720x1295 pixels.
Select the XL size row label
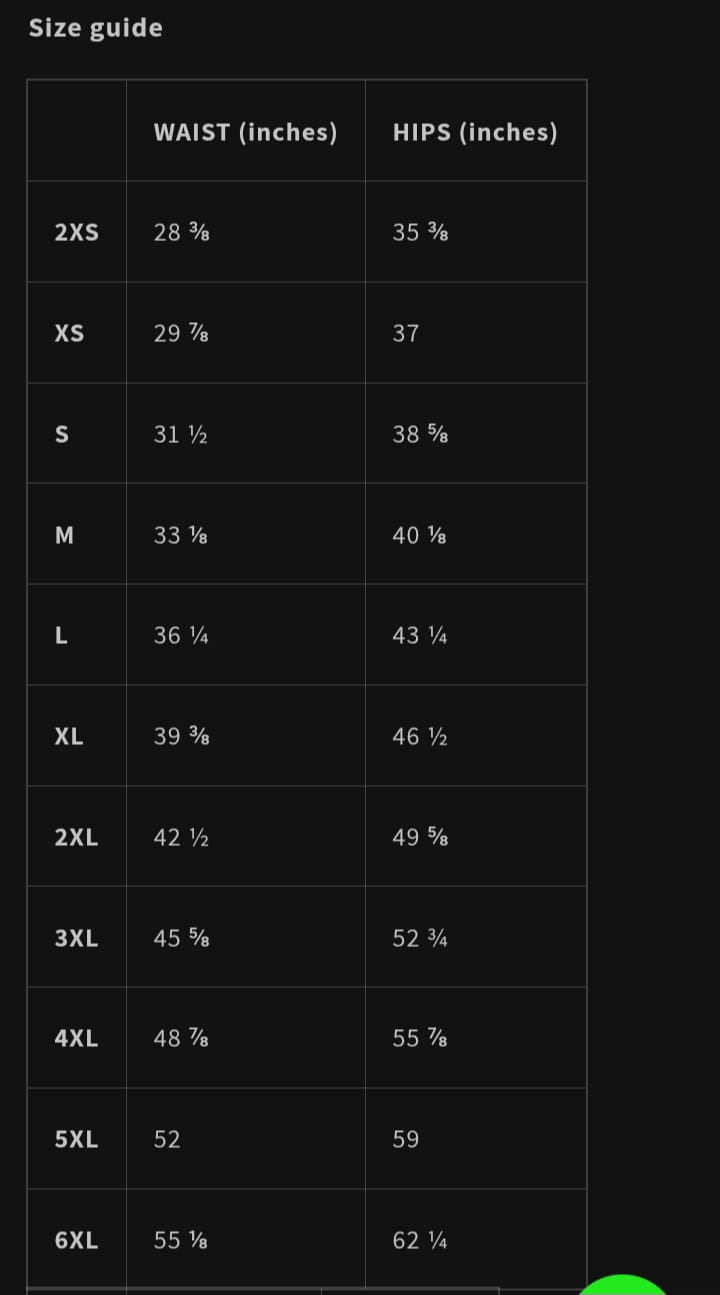69,737
